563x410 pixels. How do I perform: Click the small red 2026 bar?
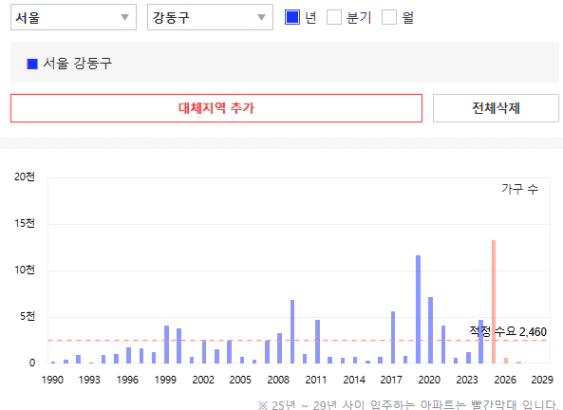pos(506,360)
